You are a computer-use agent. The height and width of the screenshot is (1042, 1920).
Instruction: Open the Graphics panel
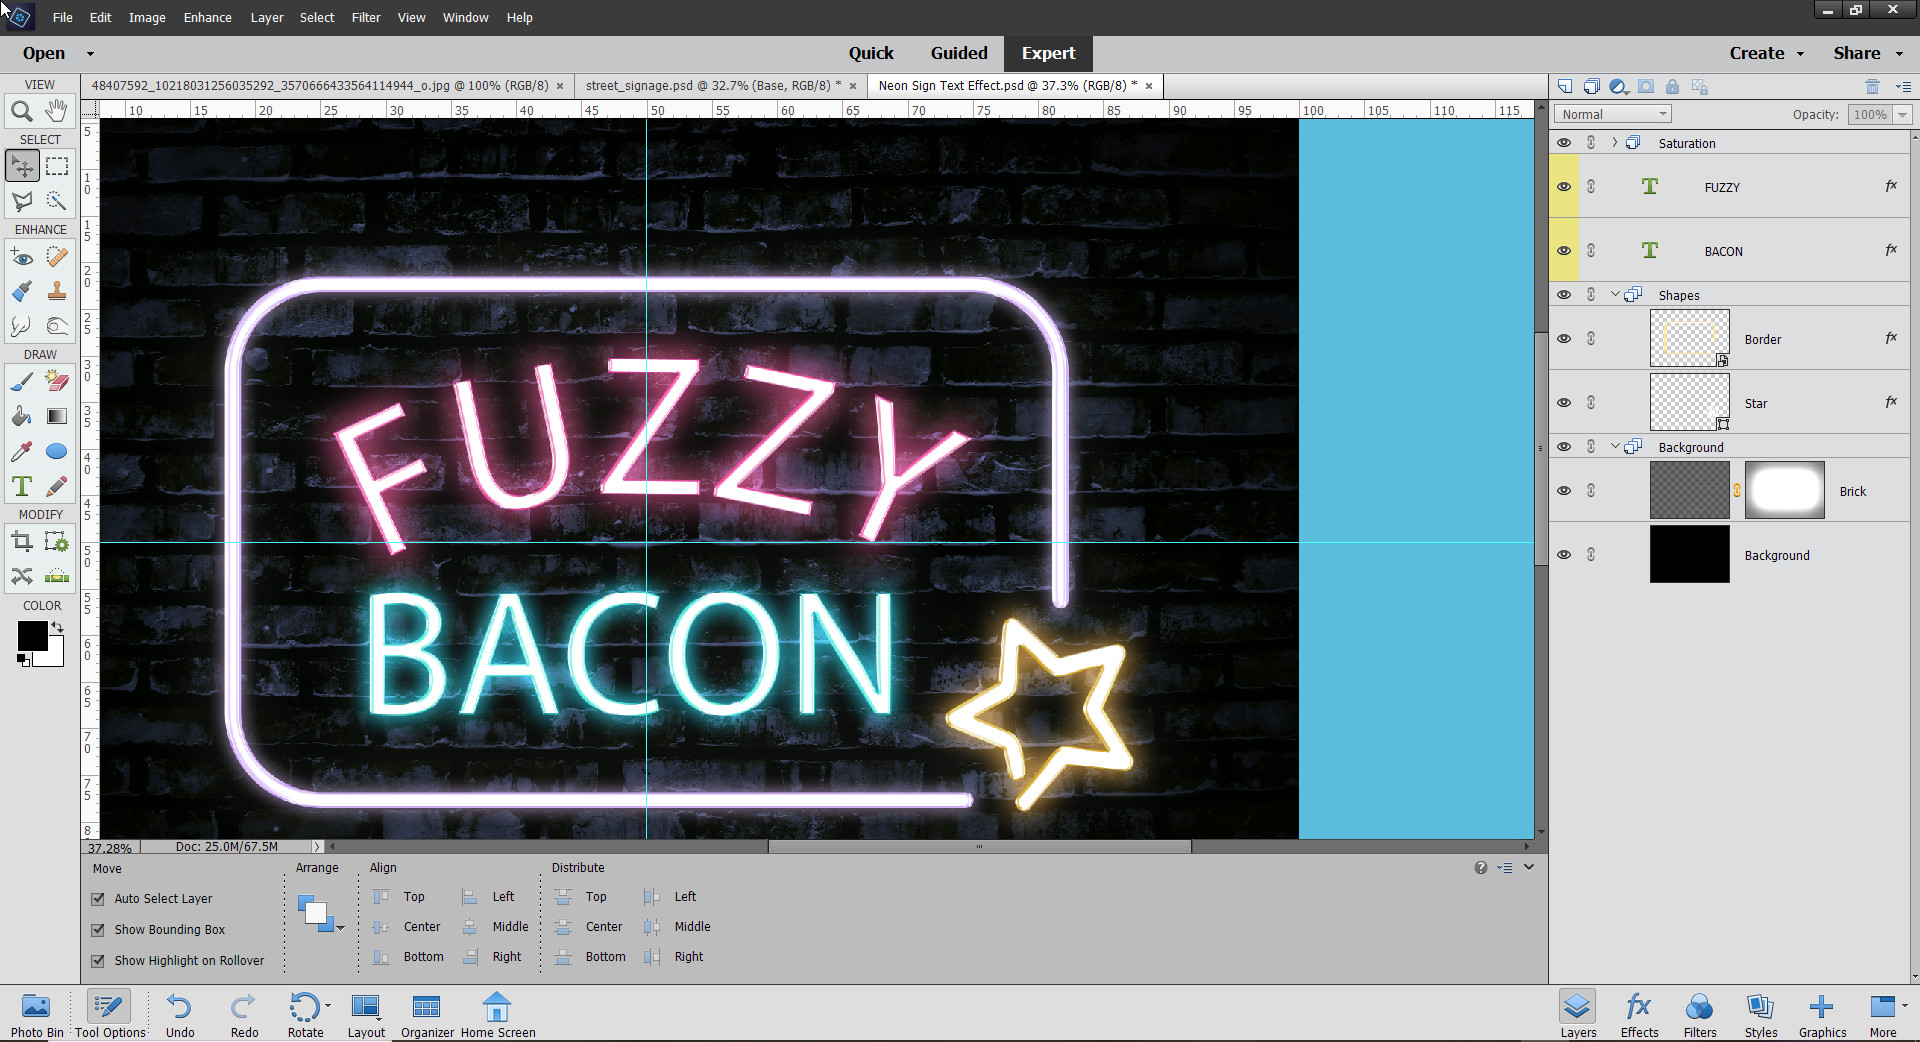[1822, 1013]
